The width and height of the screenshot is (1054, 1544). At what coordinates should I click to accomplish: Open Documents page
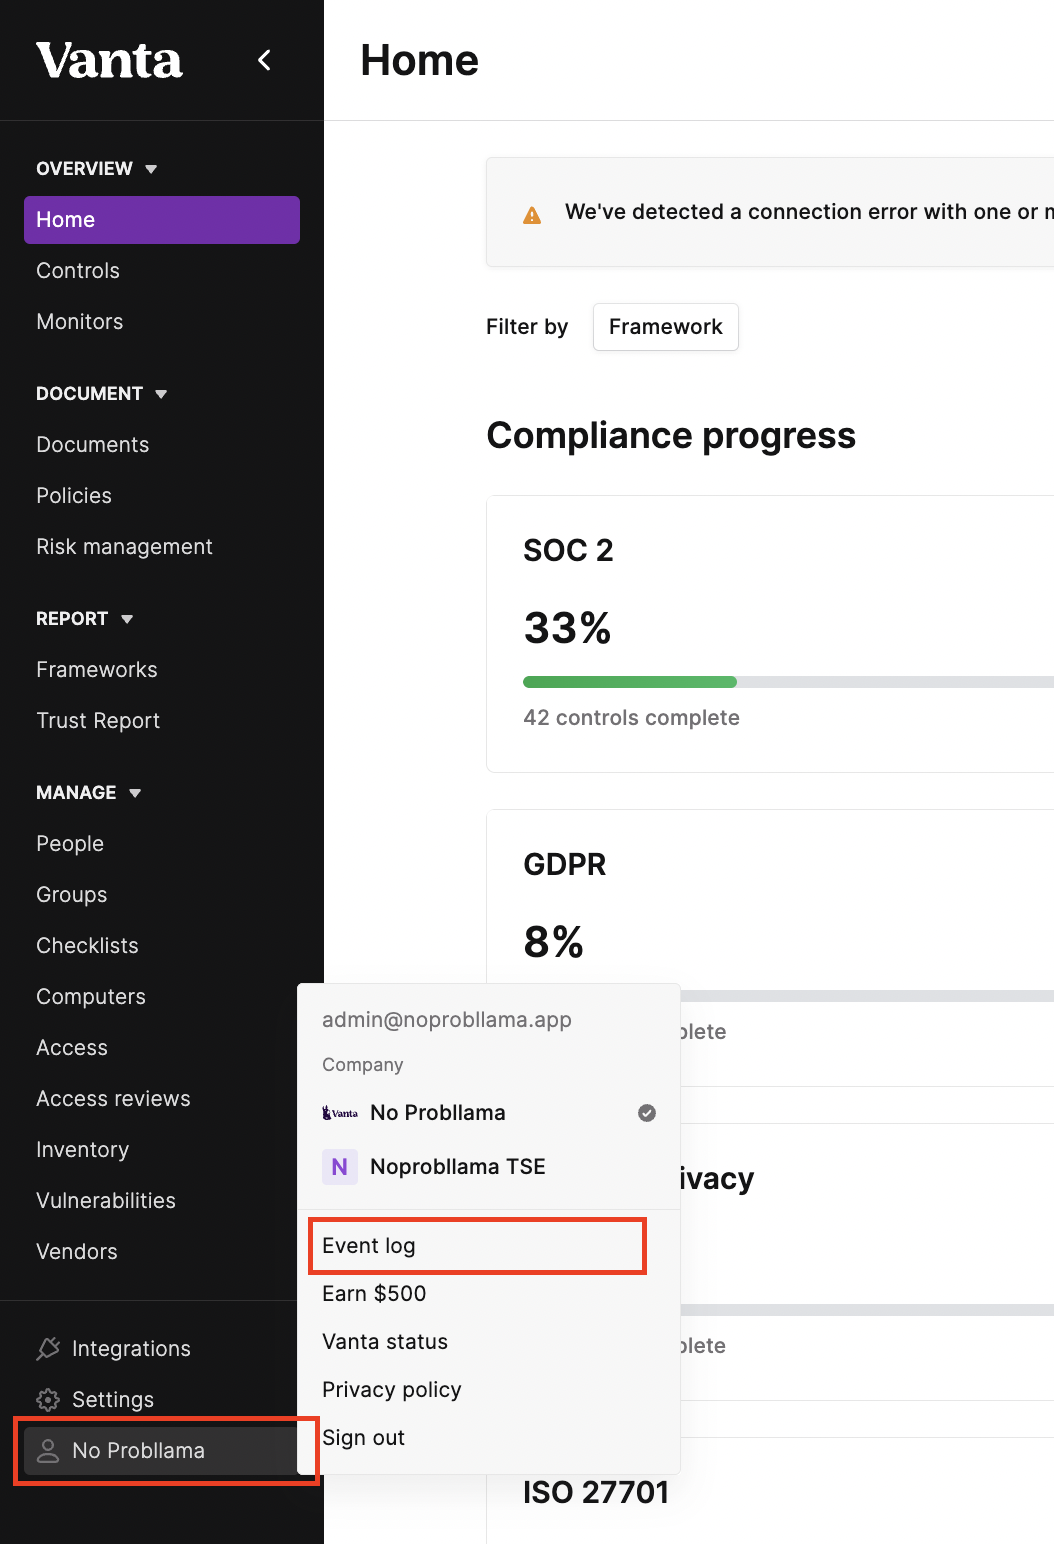93,445
